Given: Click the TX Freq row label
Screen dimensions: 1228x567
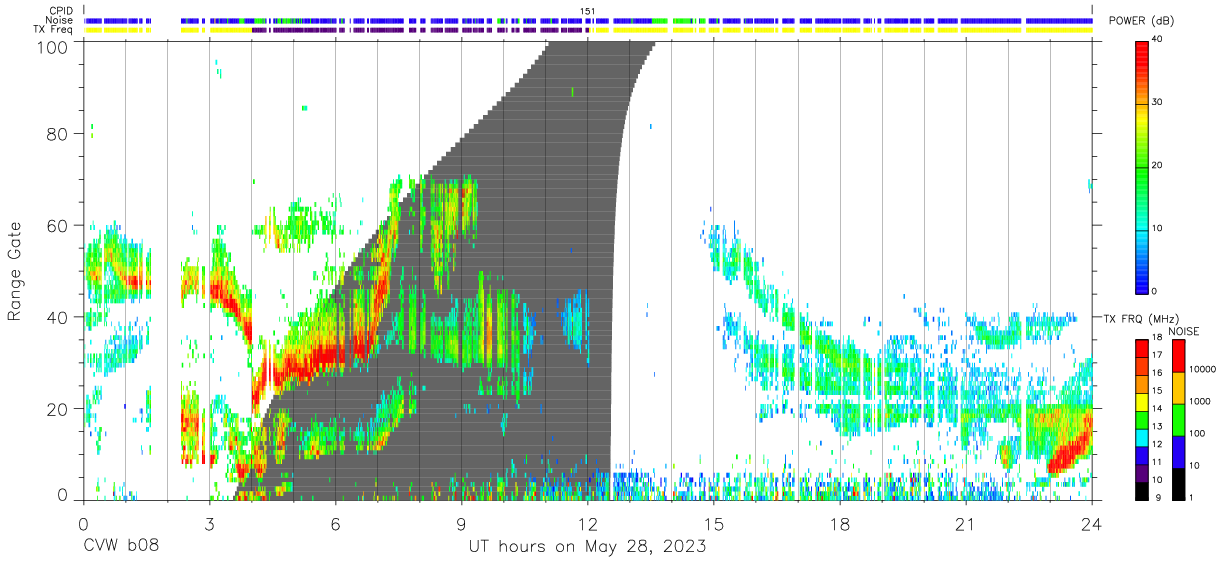Looking at the screenshot, I should click(x=53, y=29).
